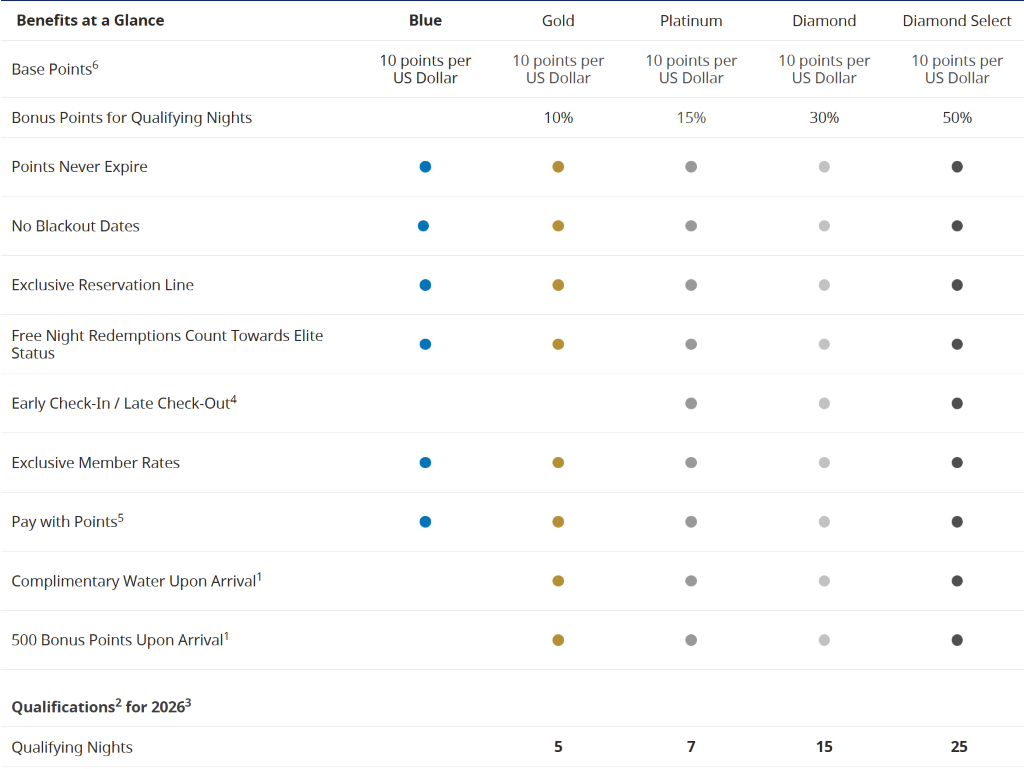
Task: Click Blue dot for Exclusive Reservation Line
Action: tap(425, 285)
